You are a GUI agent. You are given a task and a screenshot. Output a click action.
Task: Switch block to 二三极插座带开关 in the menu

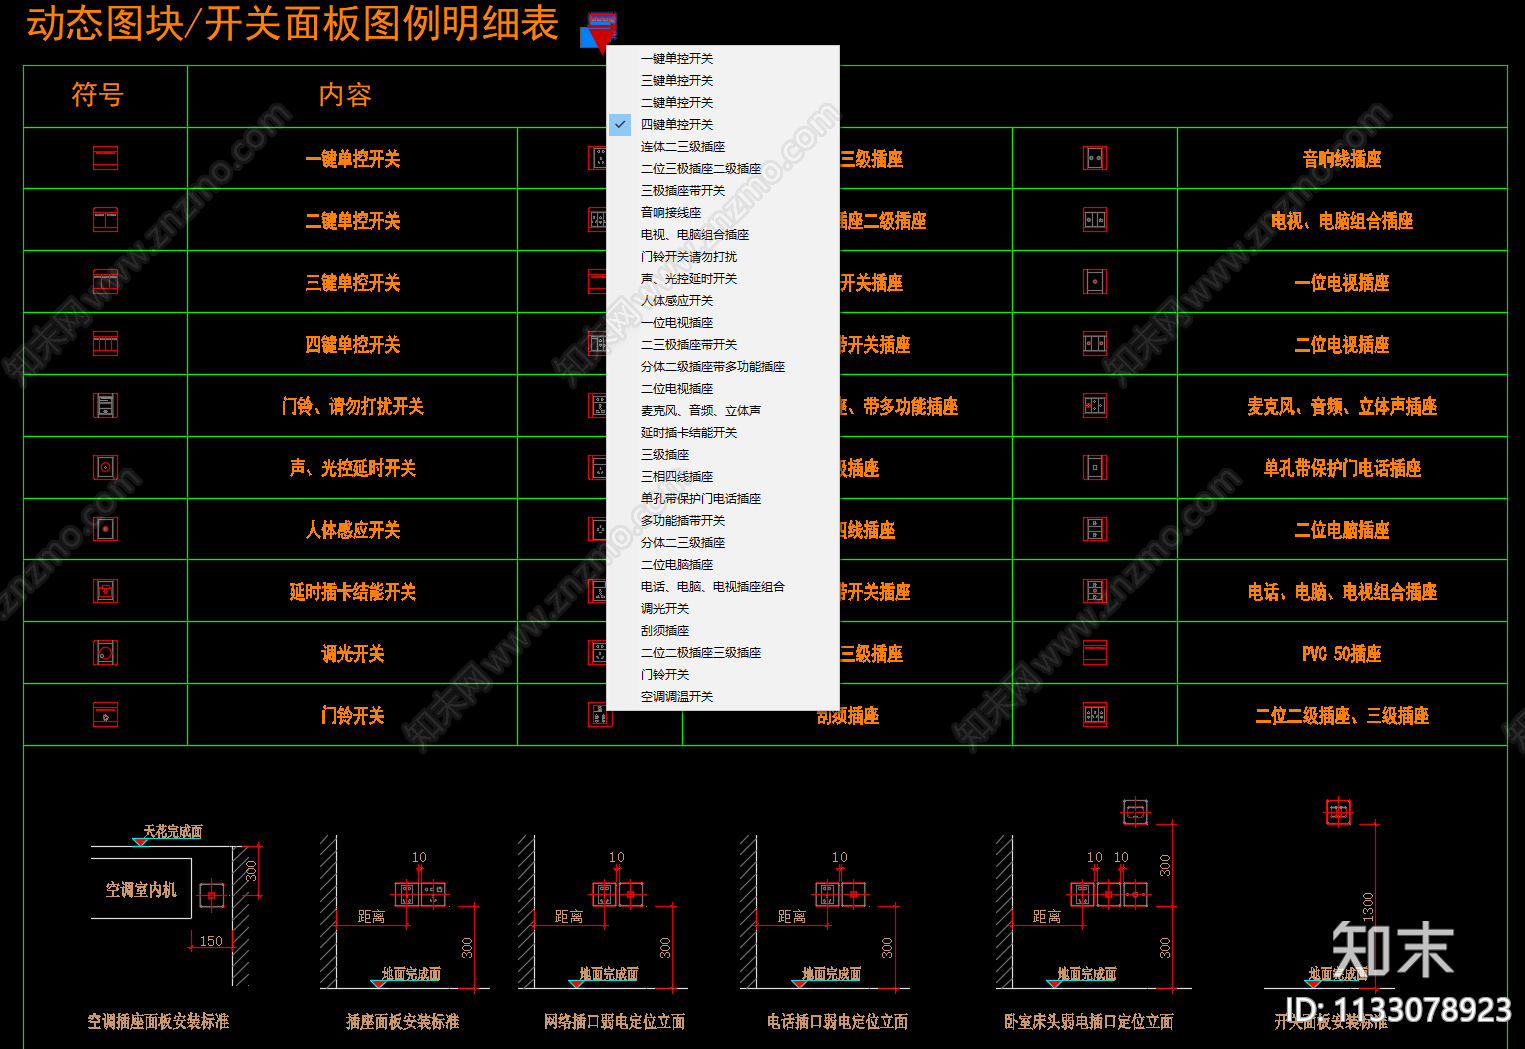coord(689,345)
